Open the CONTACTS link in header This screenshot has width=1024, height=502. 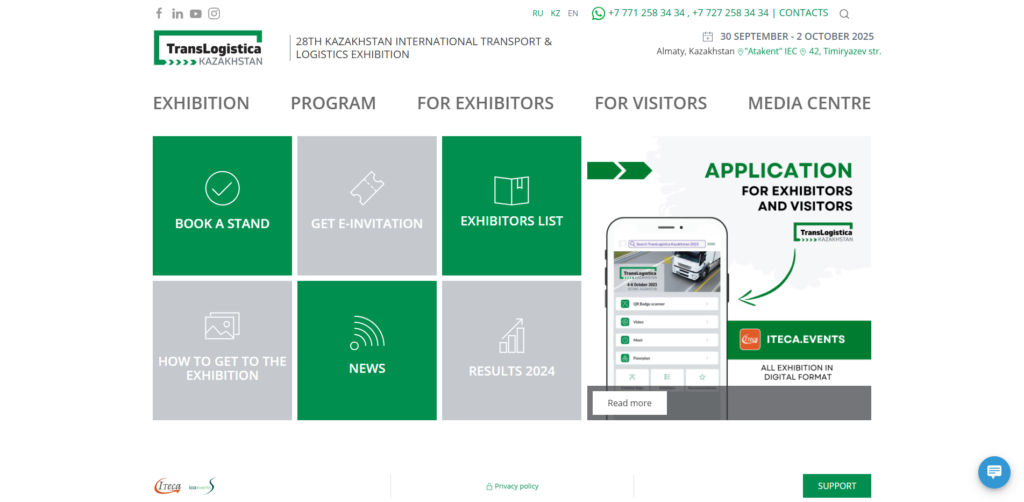point(803,13)
